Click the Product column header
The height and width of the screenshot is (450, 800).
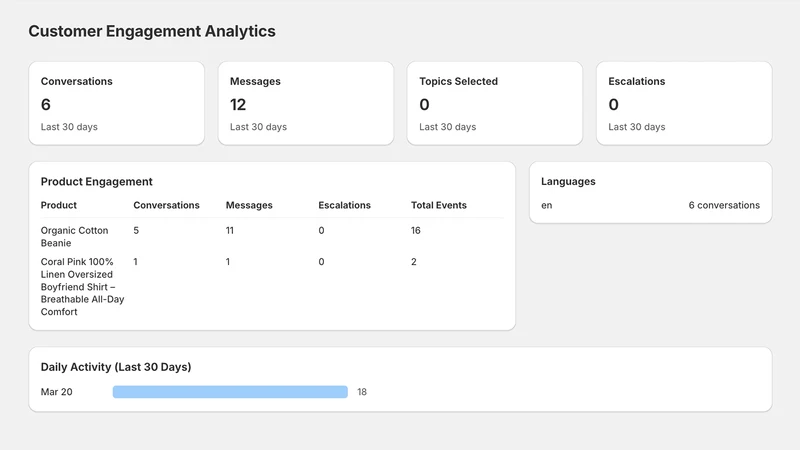[59, 205]
